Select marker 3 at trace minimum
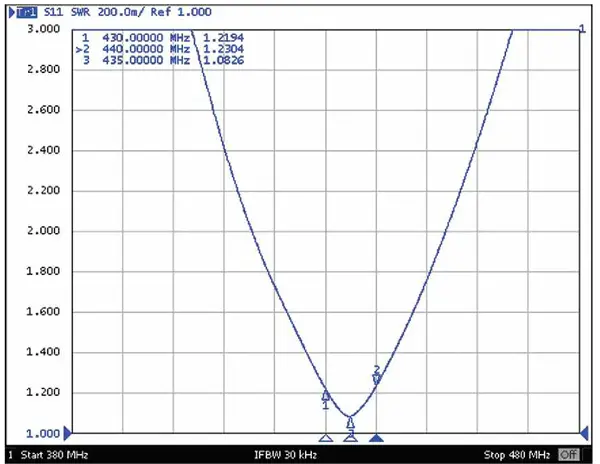 coord(350,423)
